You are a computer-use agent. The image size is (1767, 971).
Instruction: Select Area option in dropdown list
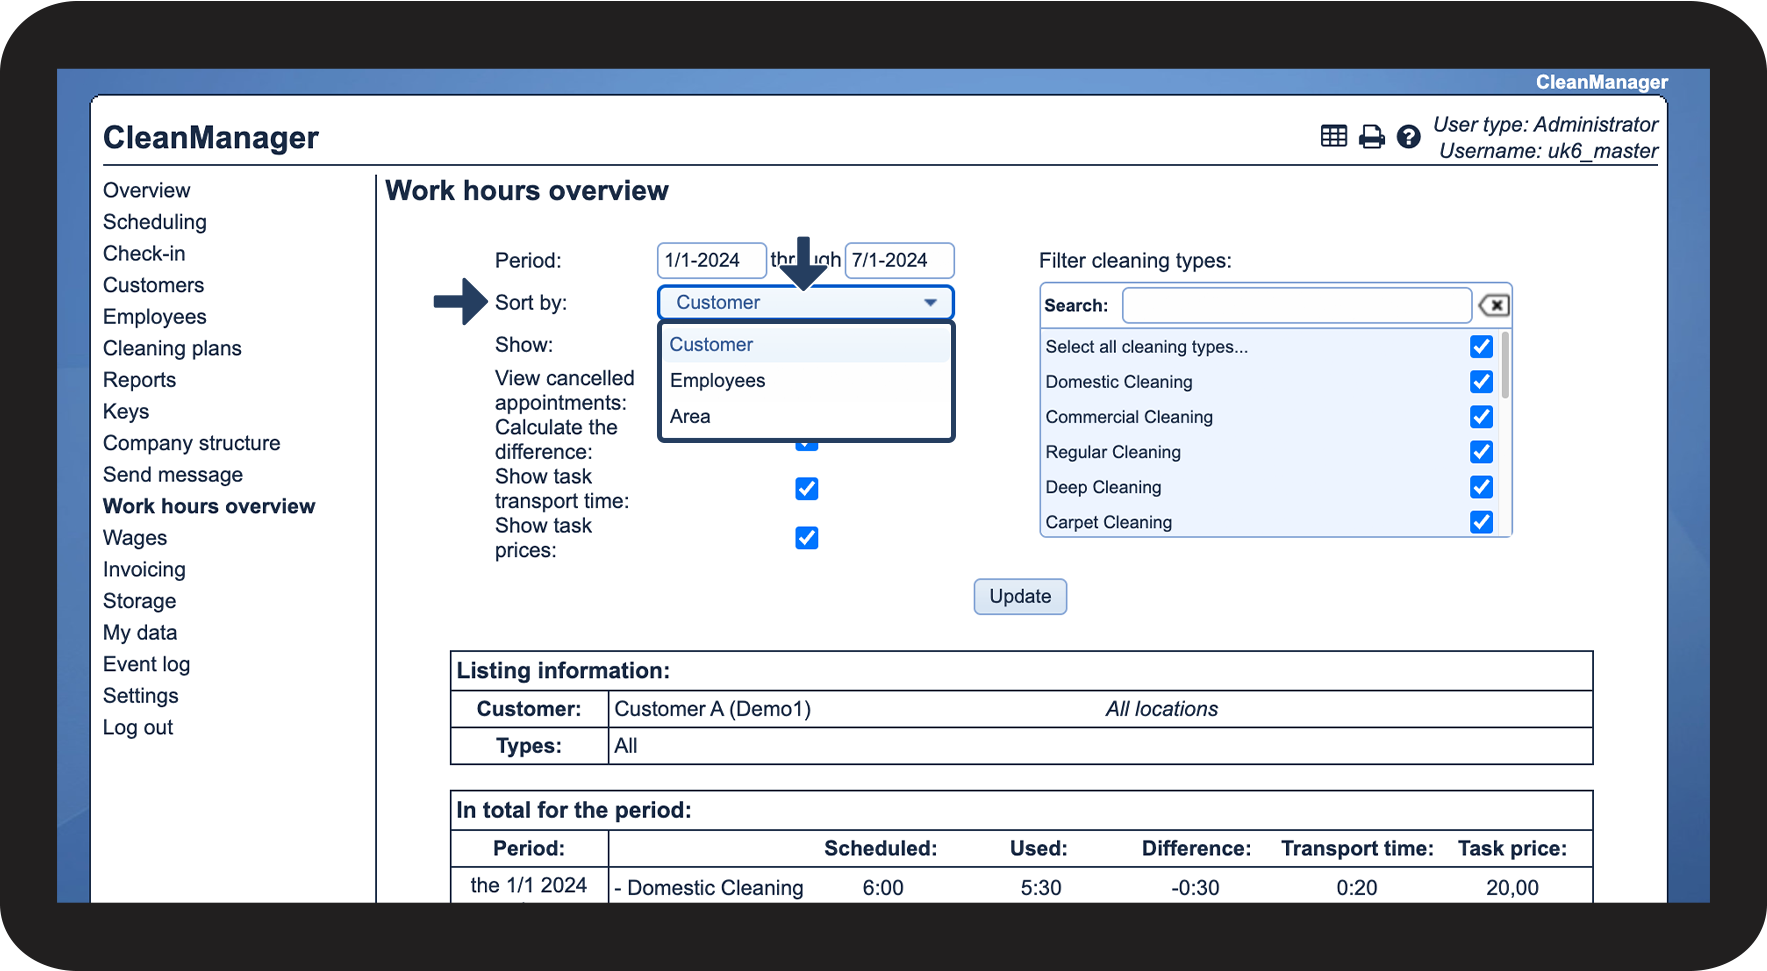click(x=690, y=417)
